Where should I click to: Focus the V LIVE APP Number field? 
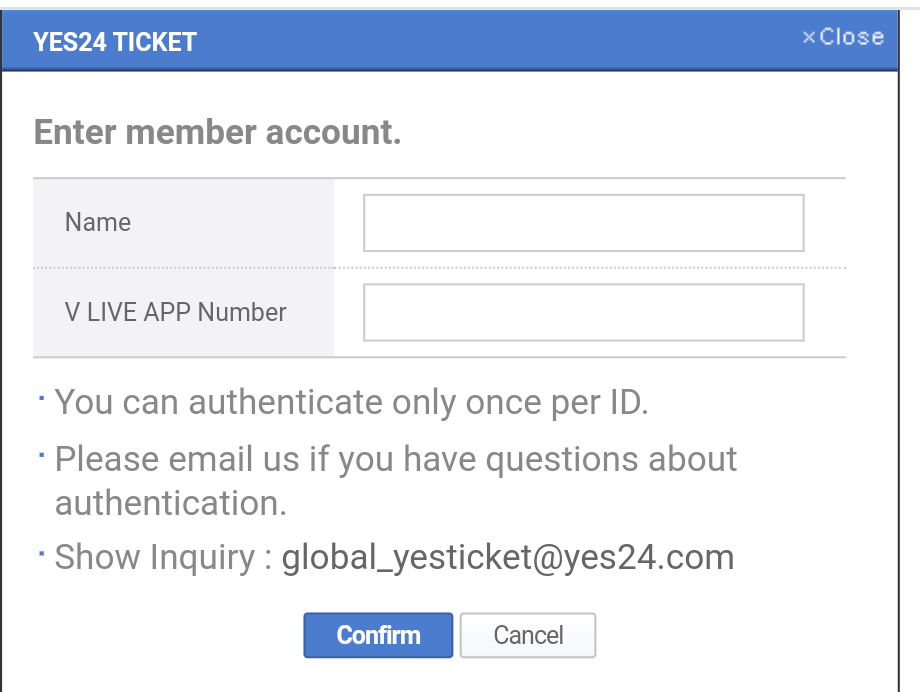click(x=583, y=312)
